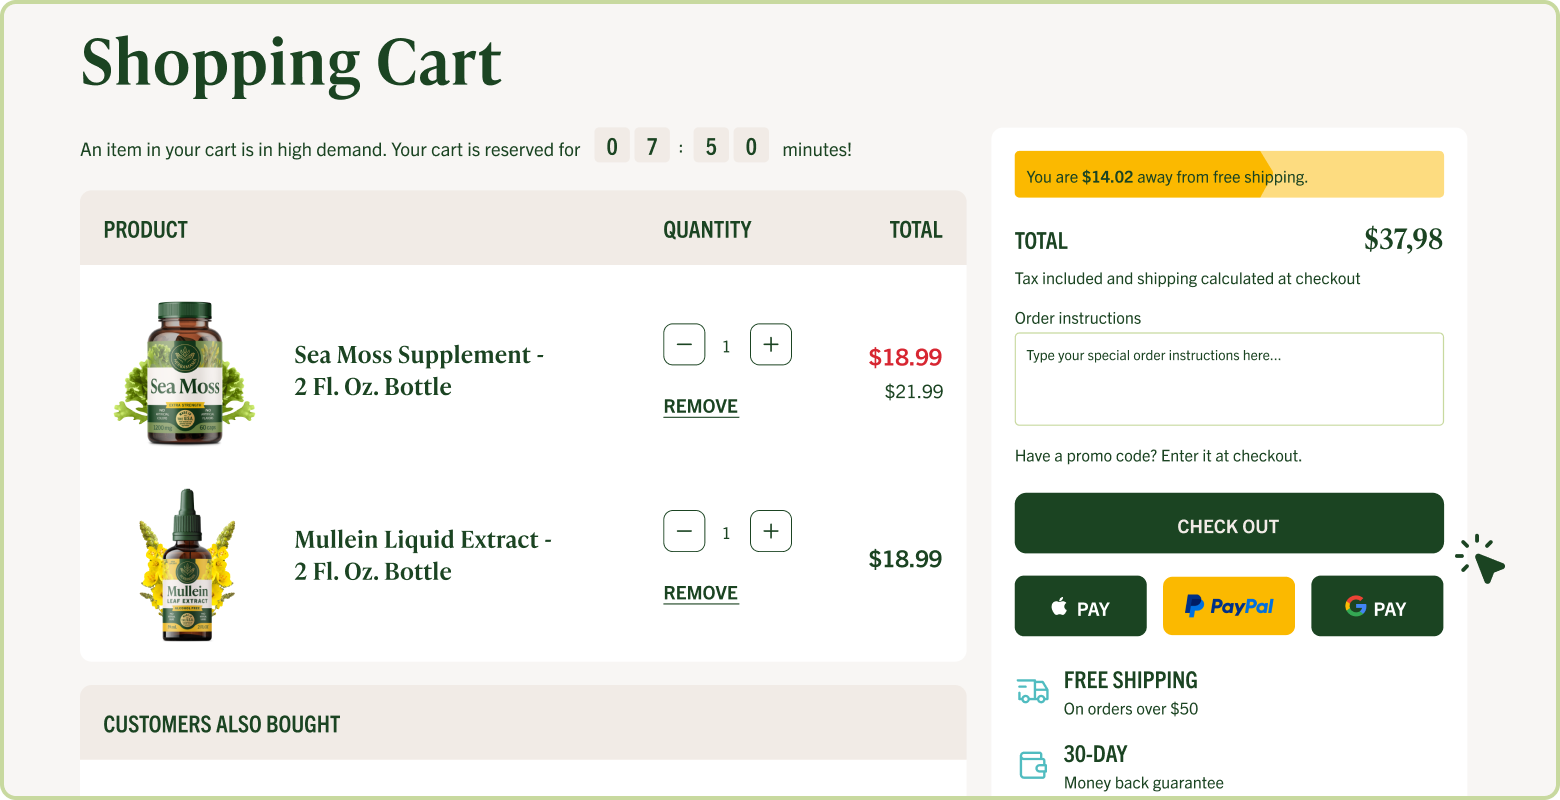Click the Customers Also Bought header

[x=222, y=724]
